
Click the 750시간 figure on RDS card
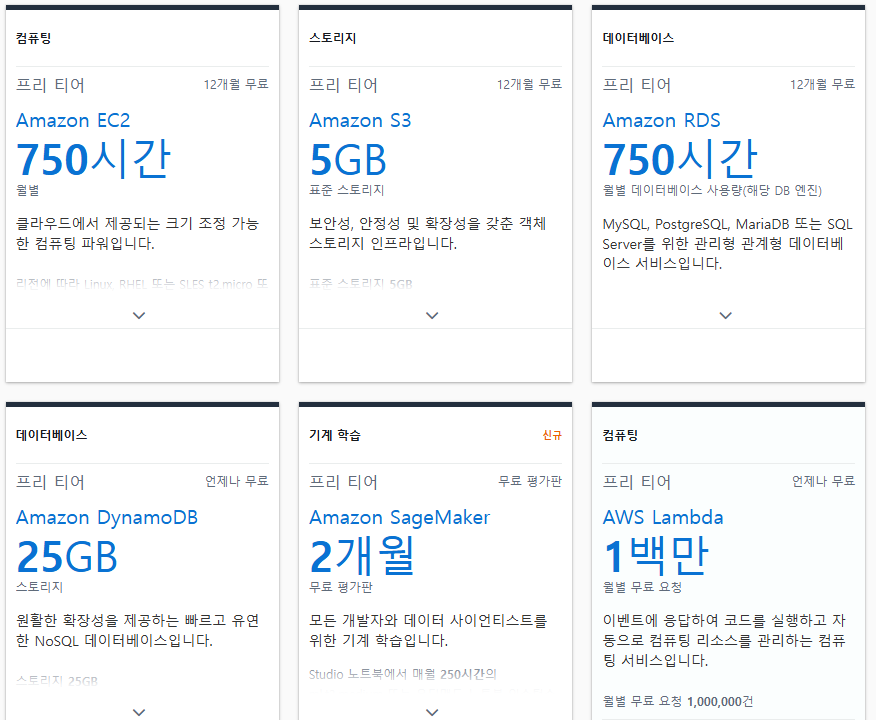[x=680, y=159]
